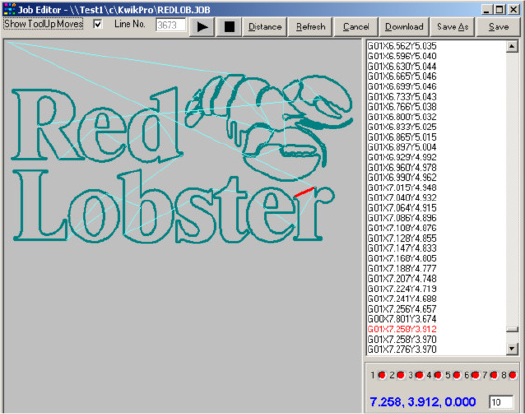Screen dimensions: 525x414
Task: Click the G-code list scroll down arrow
Action: point(512,349)
